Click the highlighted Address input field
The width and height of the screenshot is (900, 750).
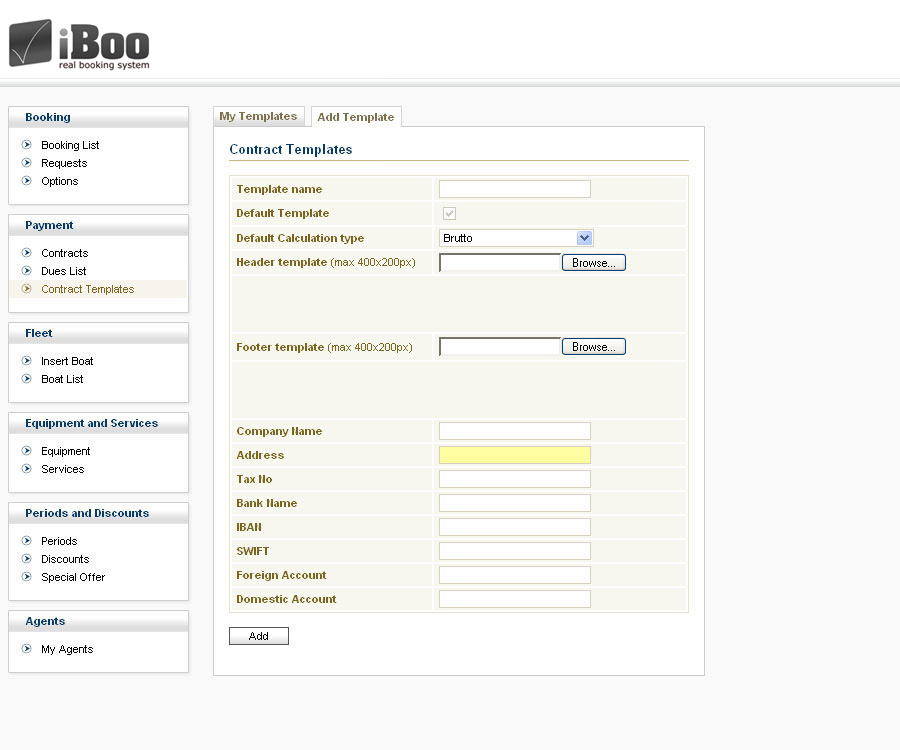tap(514, 455)
